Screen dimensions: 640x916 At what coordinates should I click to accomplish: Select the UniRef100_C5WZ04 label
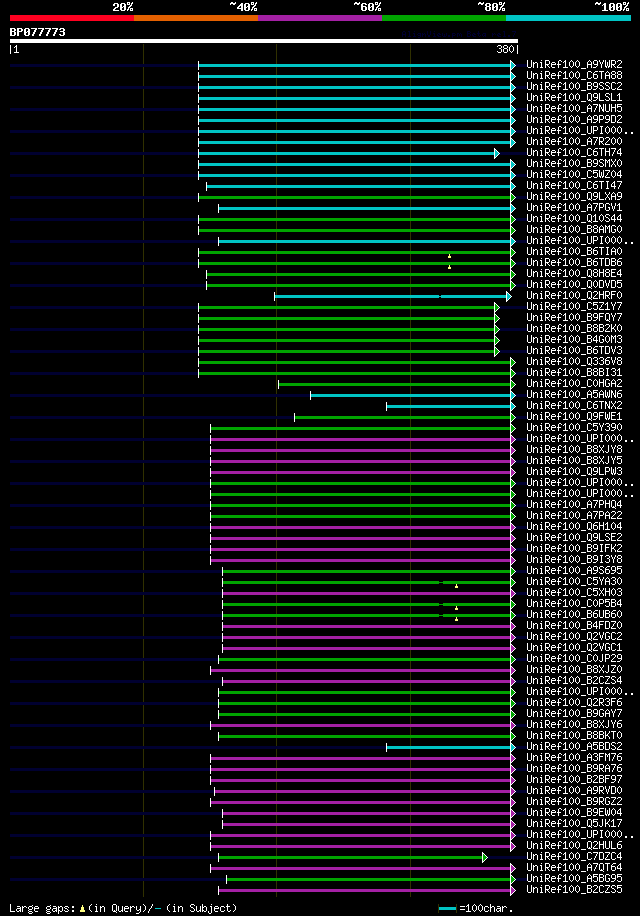coord(574,175)
